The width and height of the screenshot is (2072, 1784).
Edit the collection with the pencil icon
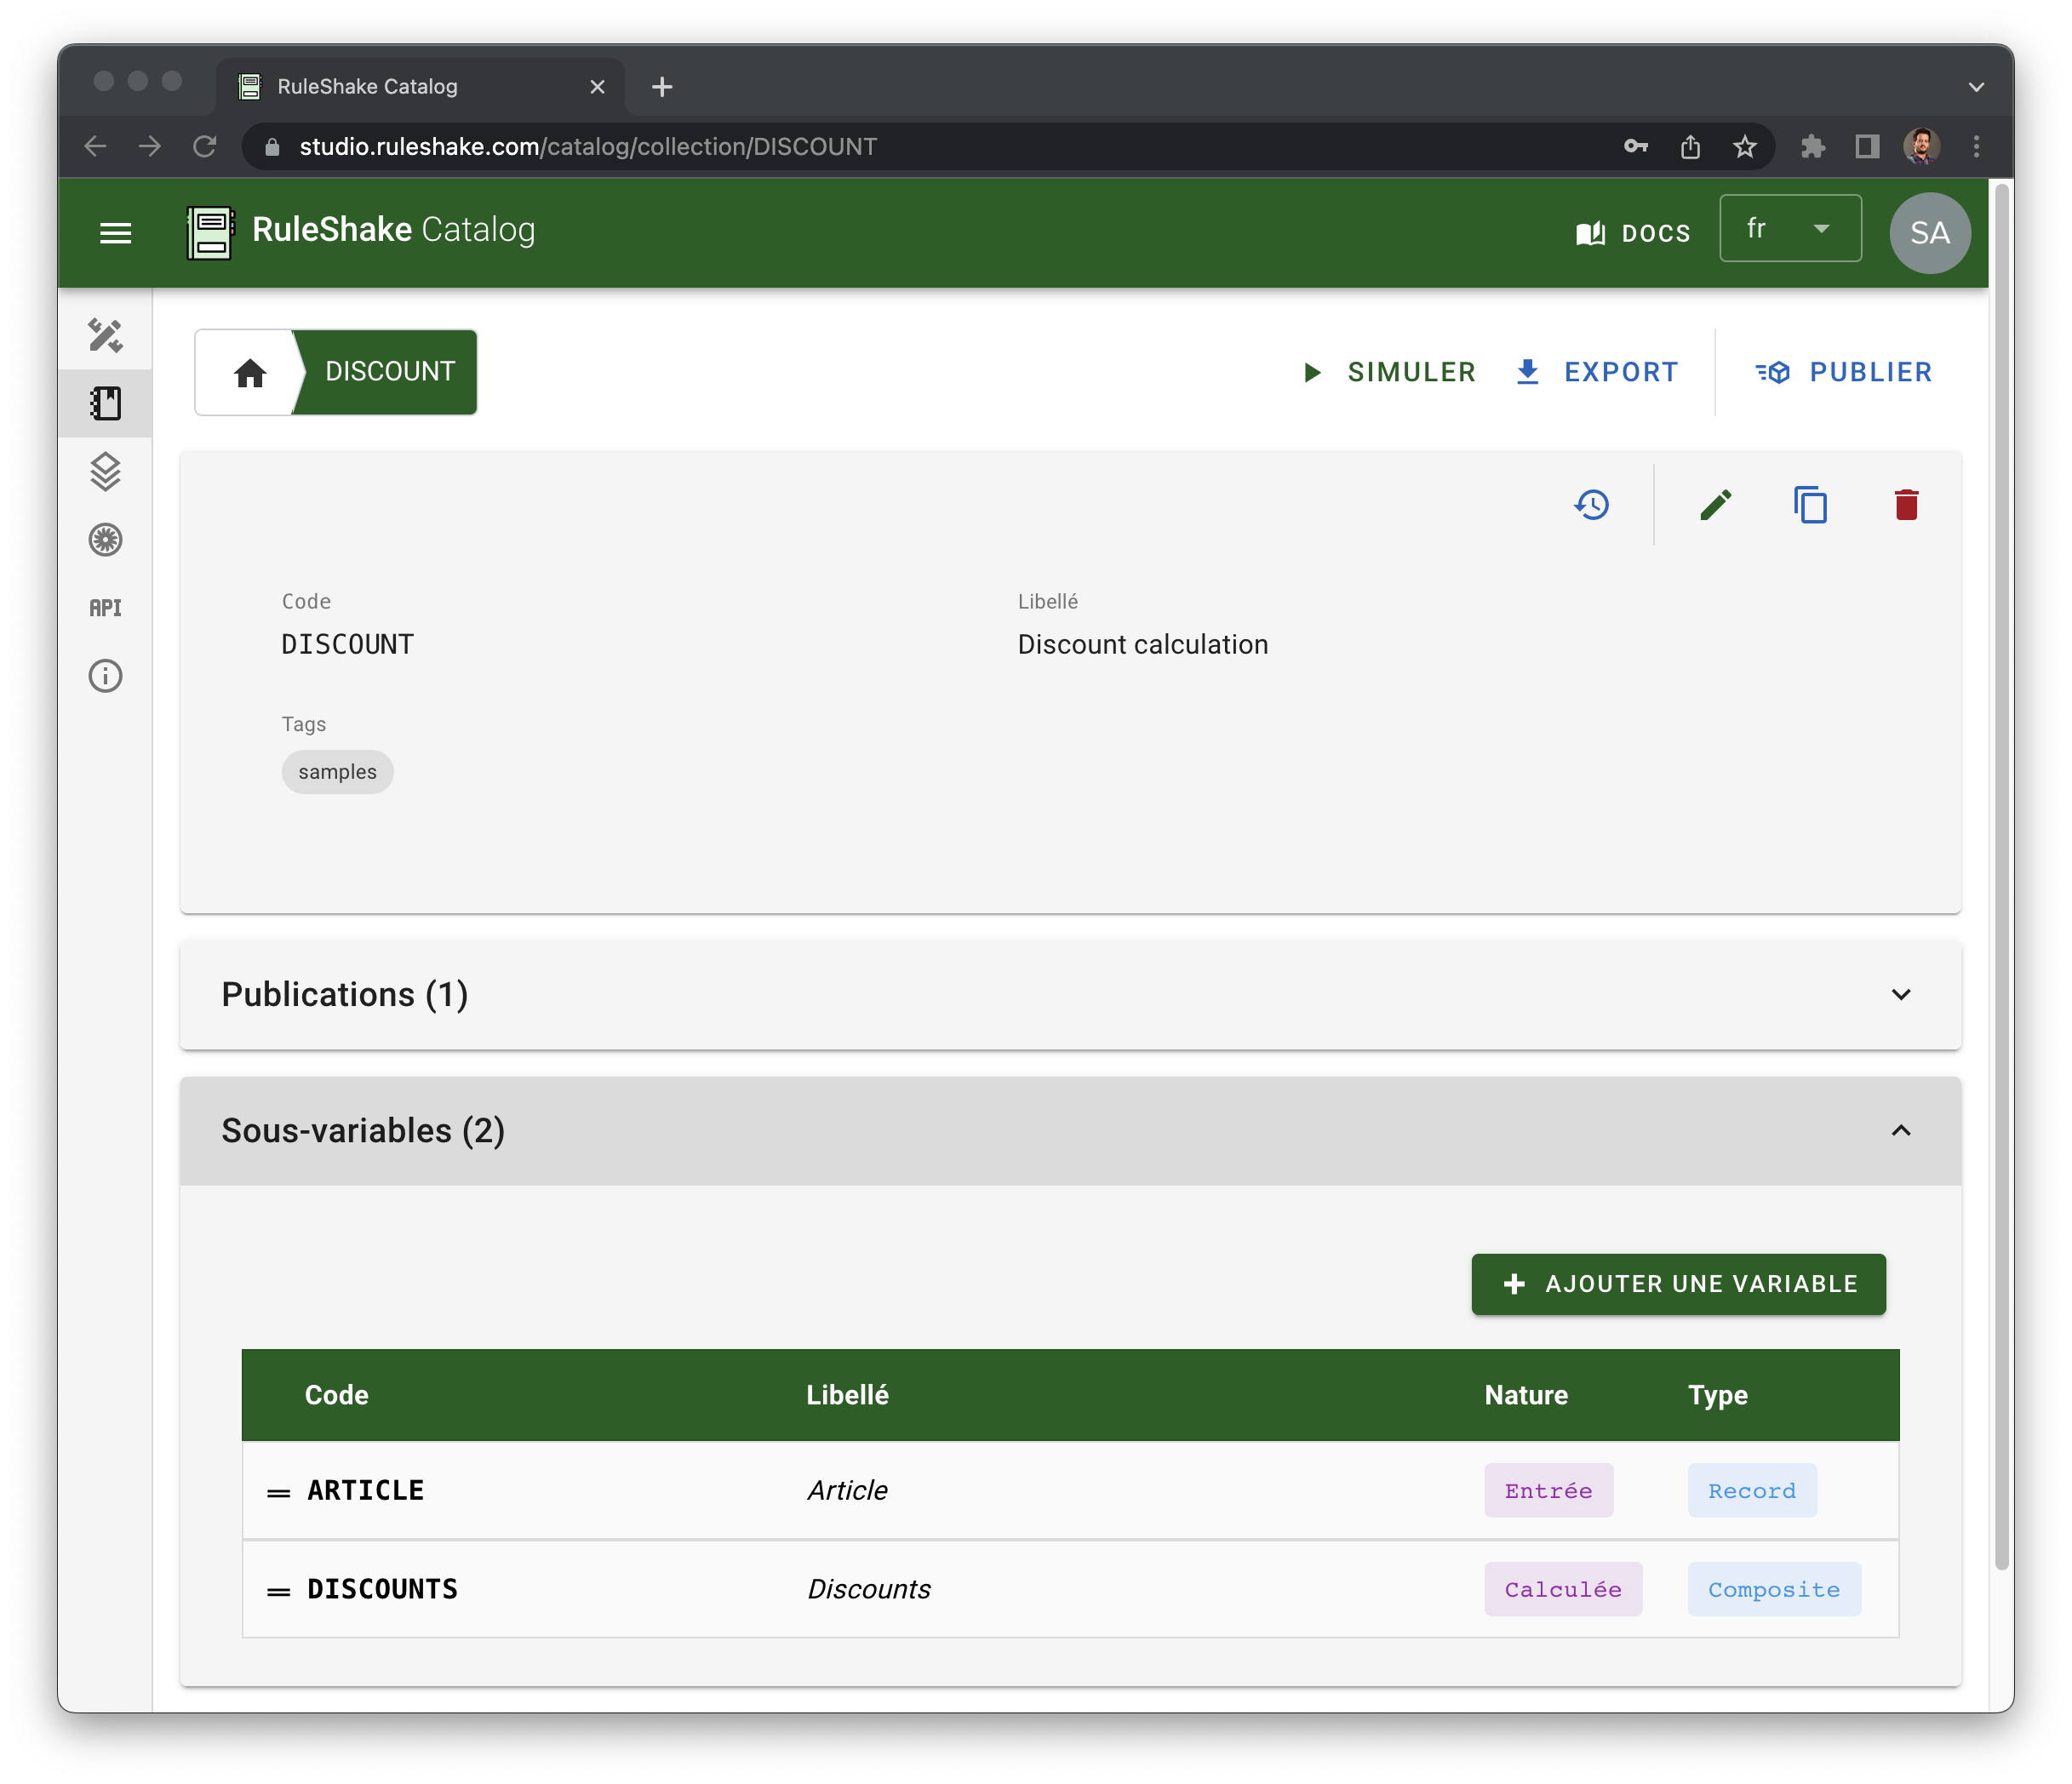pyautogui.click(x=1716, y=505)
